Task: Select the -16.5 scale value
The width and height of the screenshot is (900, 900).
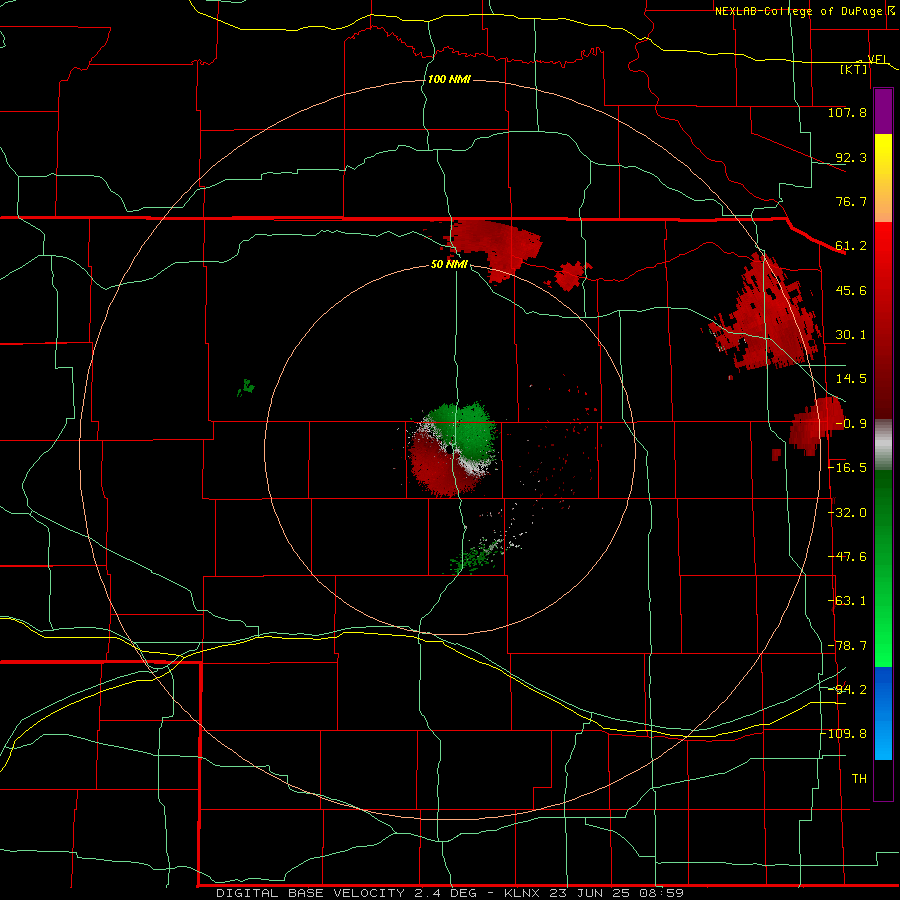Action: point(848,468)
